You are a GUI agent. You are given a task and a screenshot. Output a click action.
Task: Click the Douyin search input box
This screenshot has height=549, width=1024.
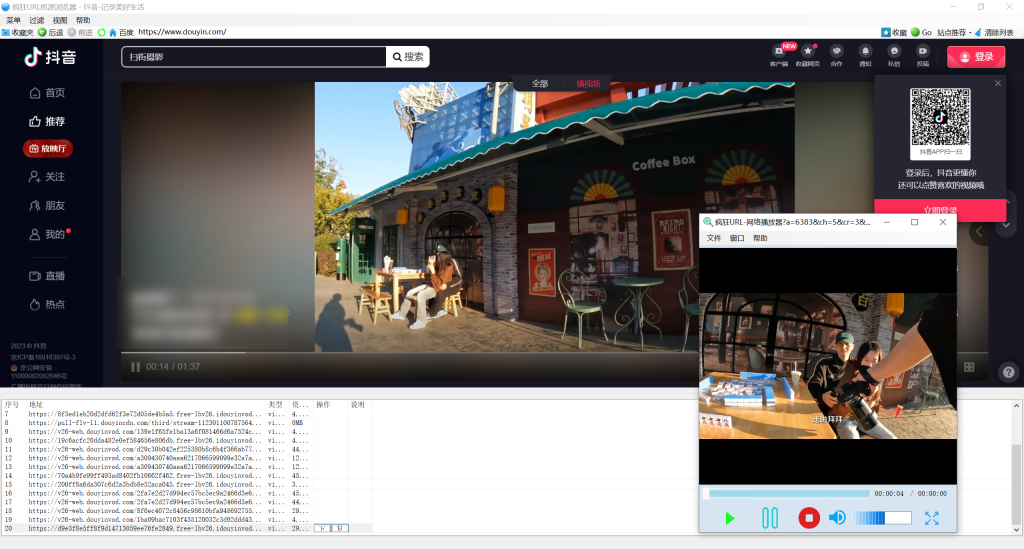[253, 57]
